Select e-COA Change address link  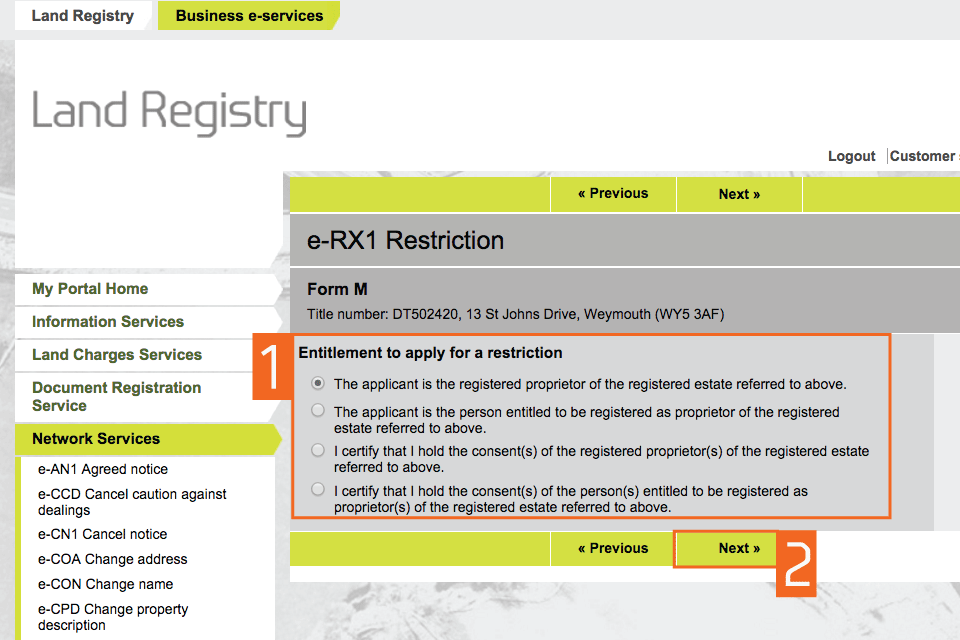pos(113,559)
